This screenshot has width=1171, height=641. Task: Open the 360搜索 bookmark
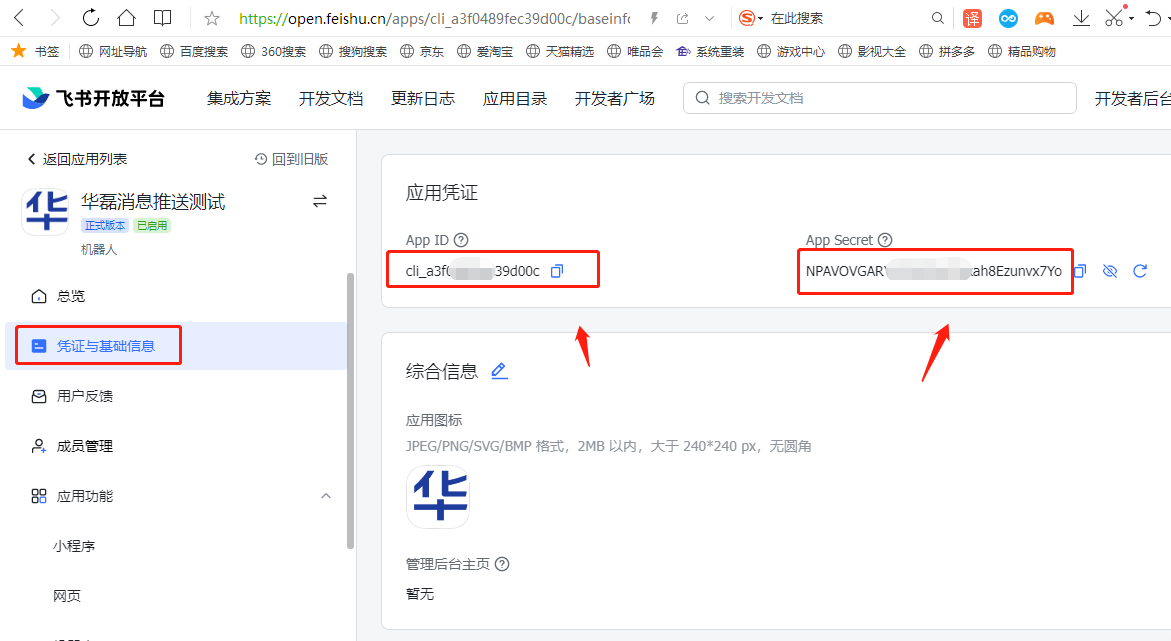click(273, 52)
